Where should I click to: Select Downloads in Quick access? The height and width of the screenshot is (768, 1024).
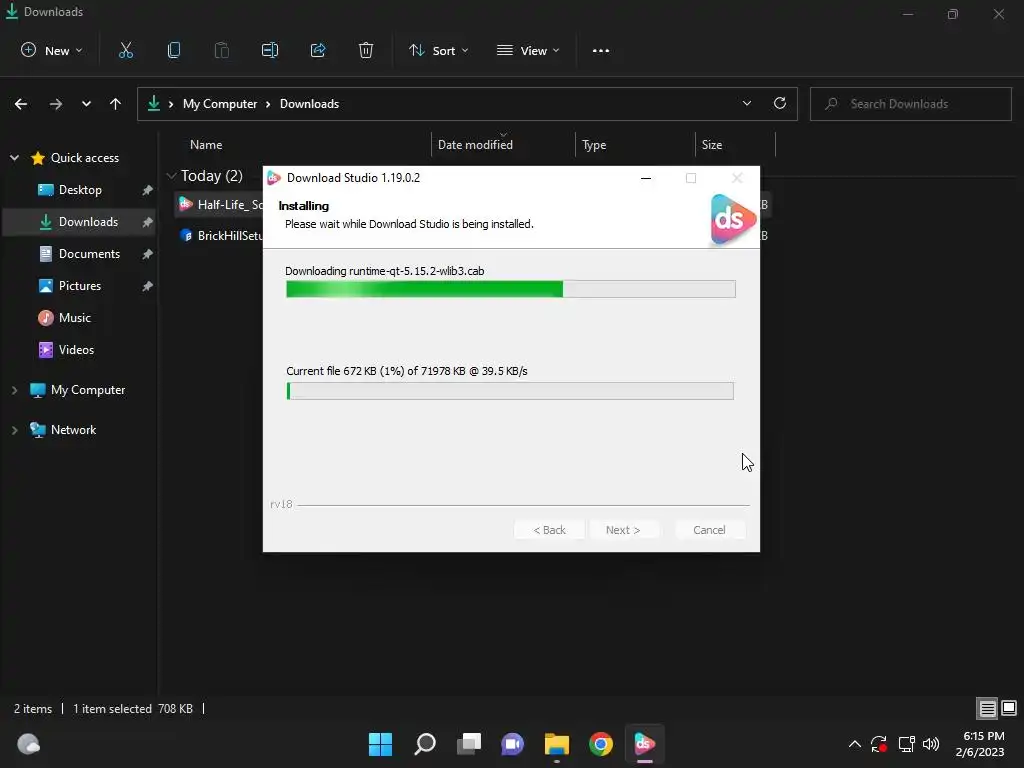pos(80,222)
